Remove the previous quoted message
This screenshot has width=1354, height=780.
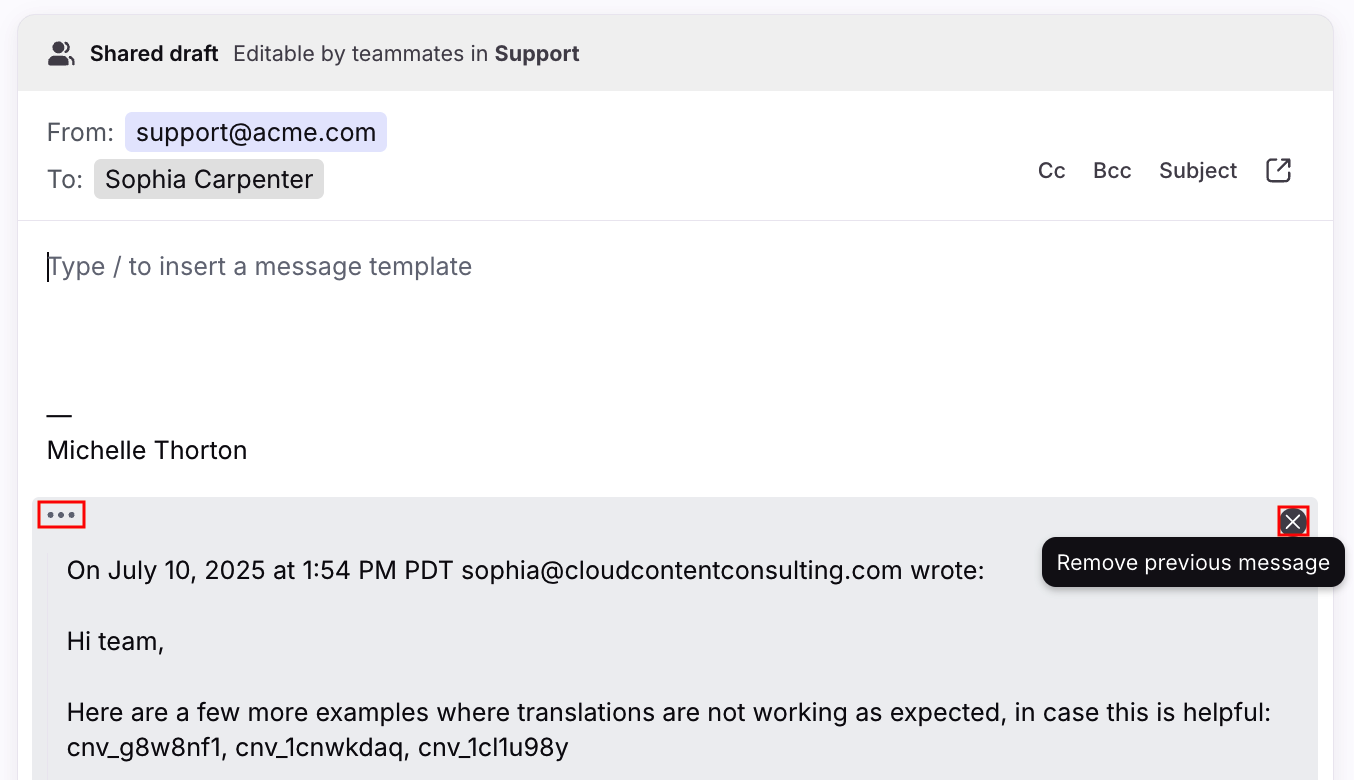pyautogui.click(x=1293, y=521)
